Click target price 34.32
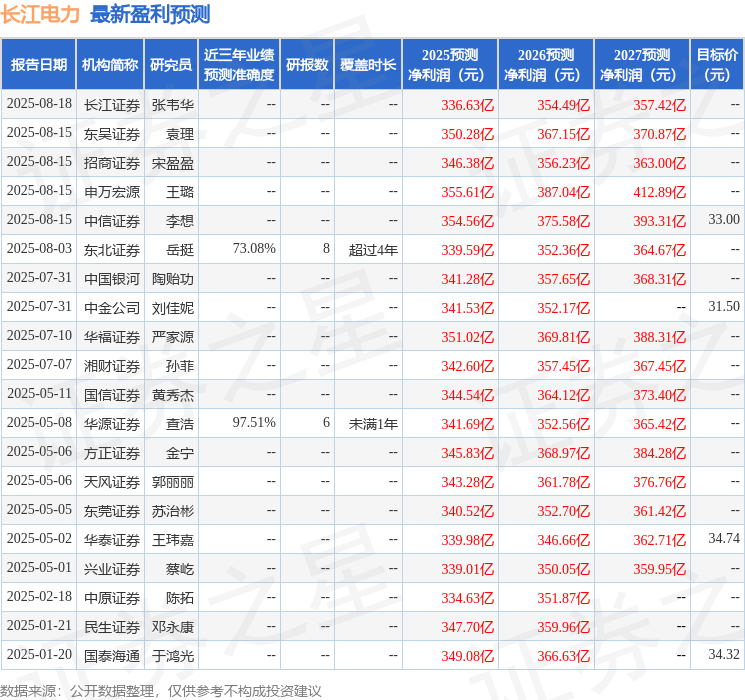This screenshot has height=700, width=745. point(724,654)
